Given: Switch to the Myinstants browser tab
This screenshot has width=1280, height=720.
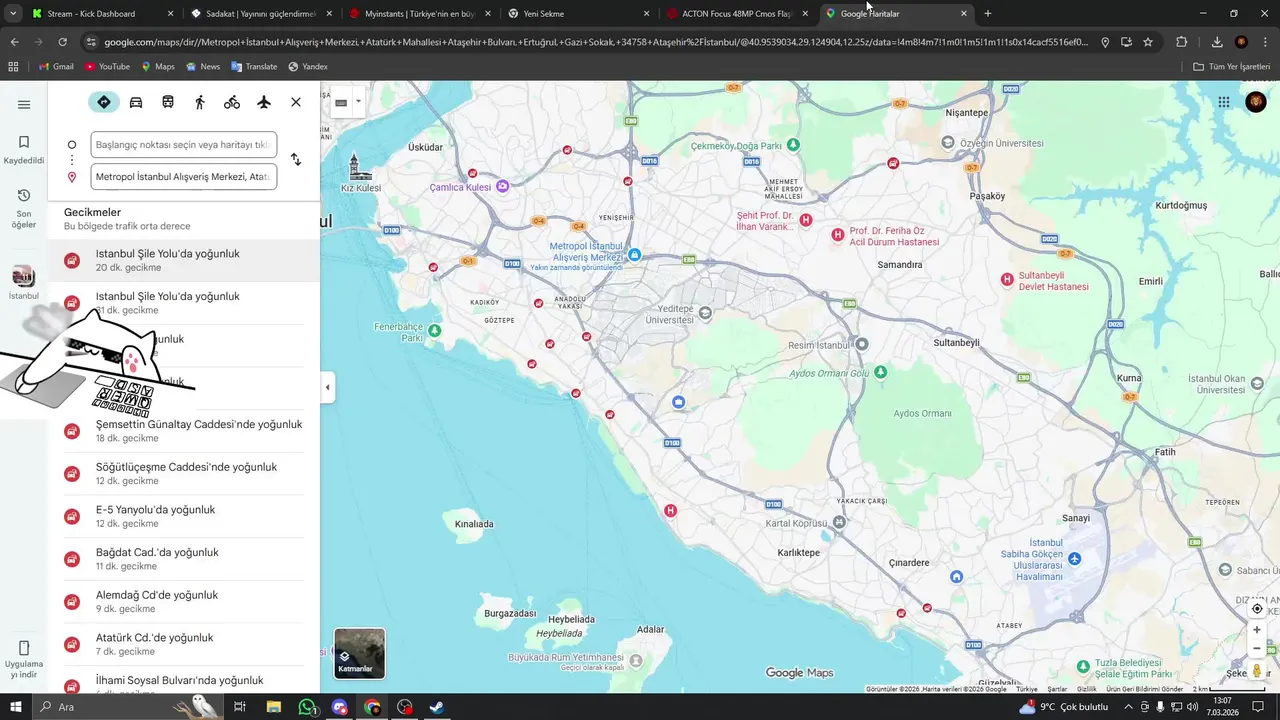Looking at the screenshot, I should tap(418, 14).
